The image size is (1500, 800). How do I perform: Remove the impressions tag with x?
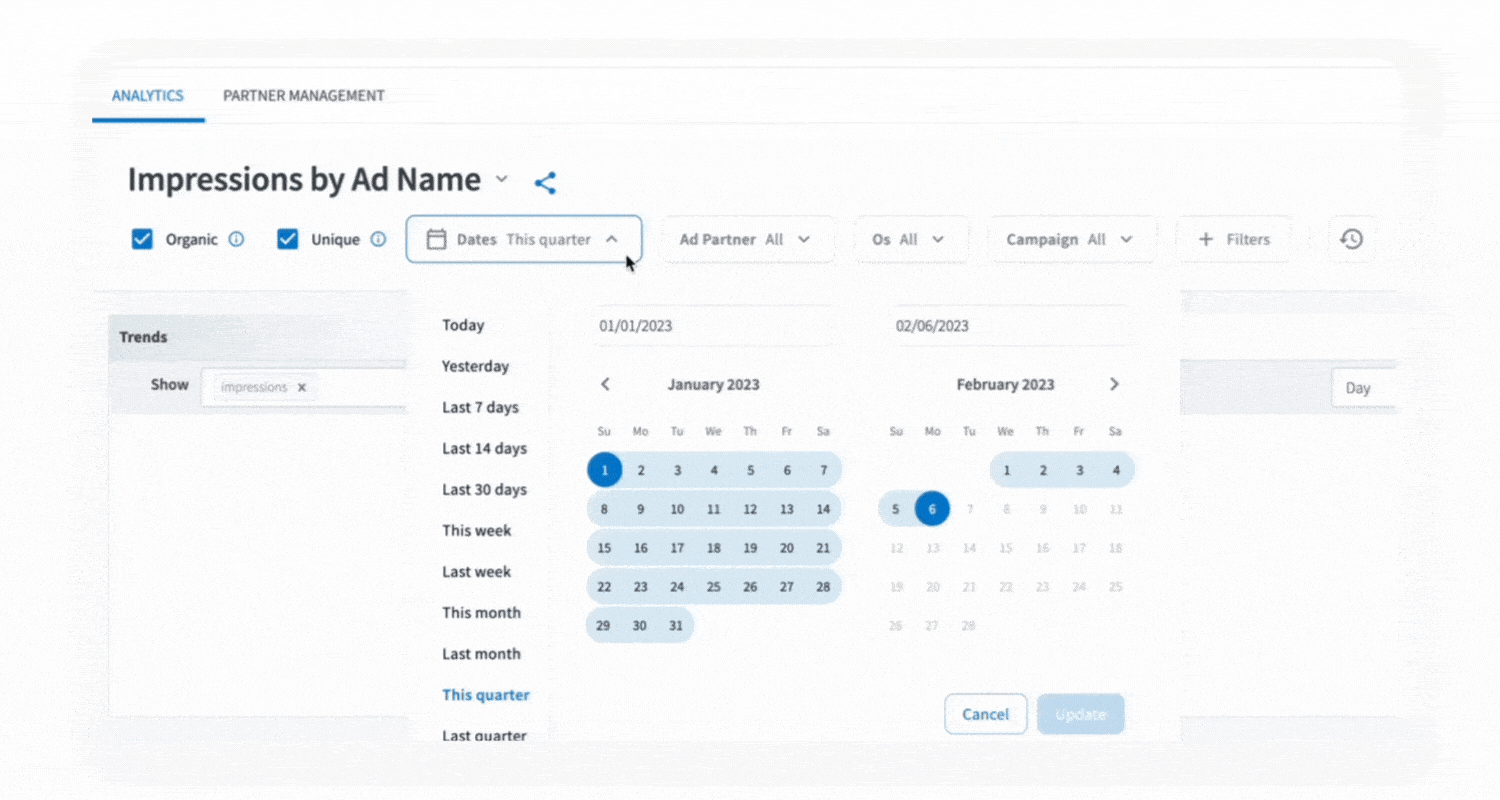(302, 387)
